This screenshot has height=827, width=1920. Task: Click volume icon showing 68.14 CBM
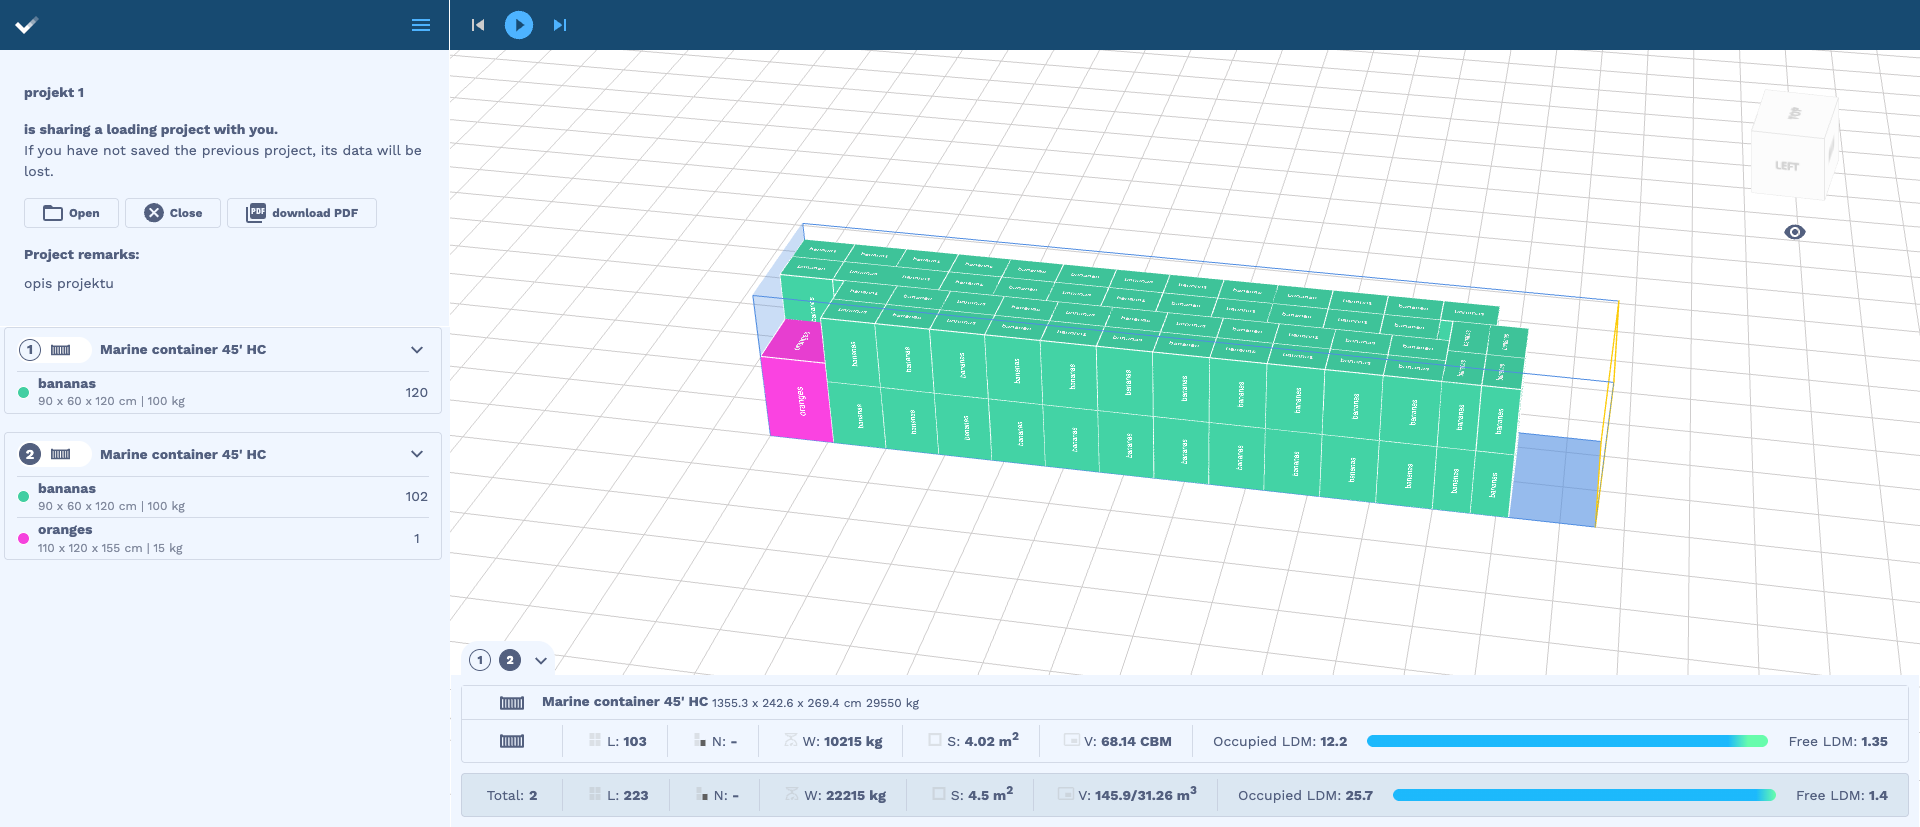(1072, 740)
